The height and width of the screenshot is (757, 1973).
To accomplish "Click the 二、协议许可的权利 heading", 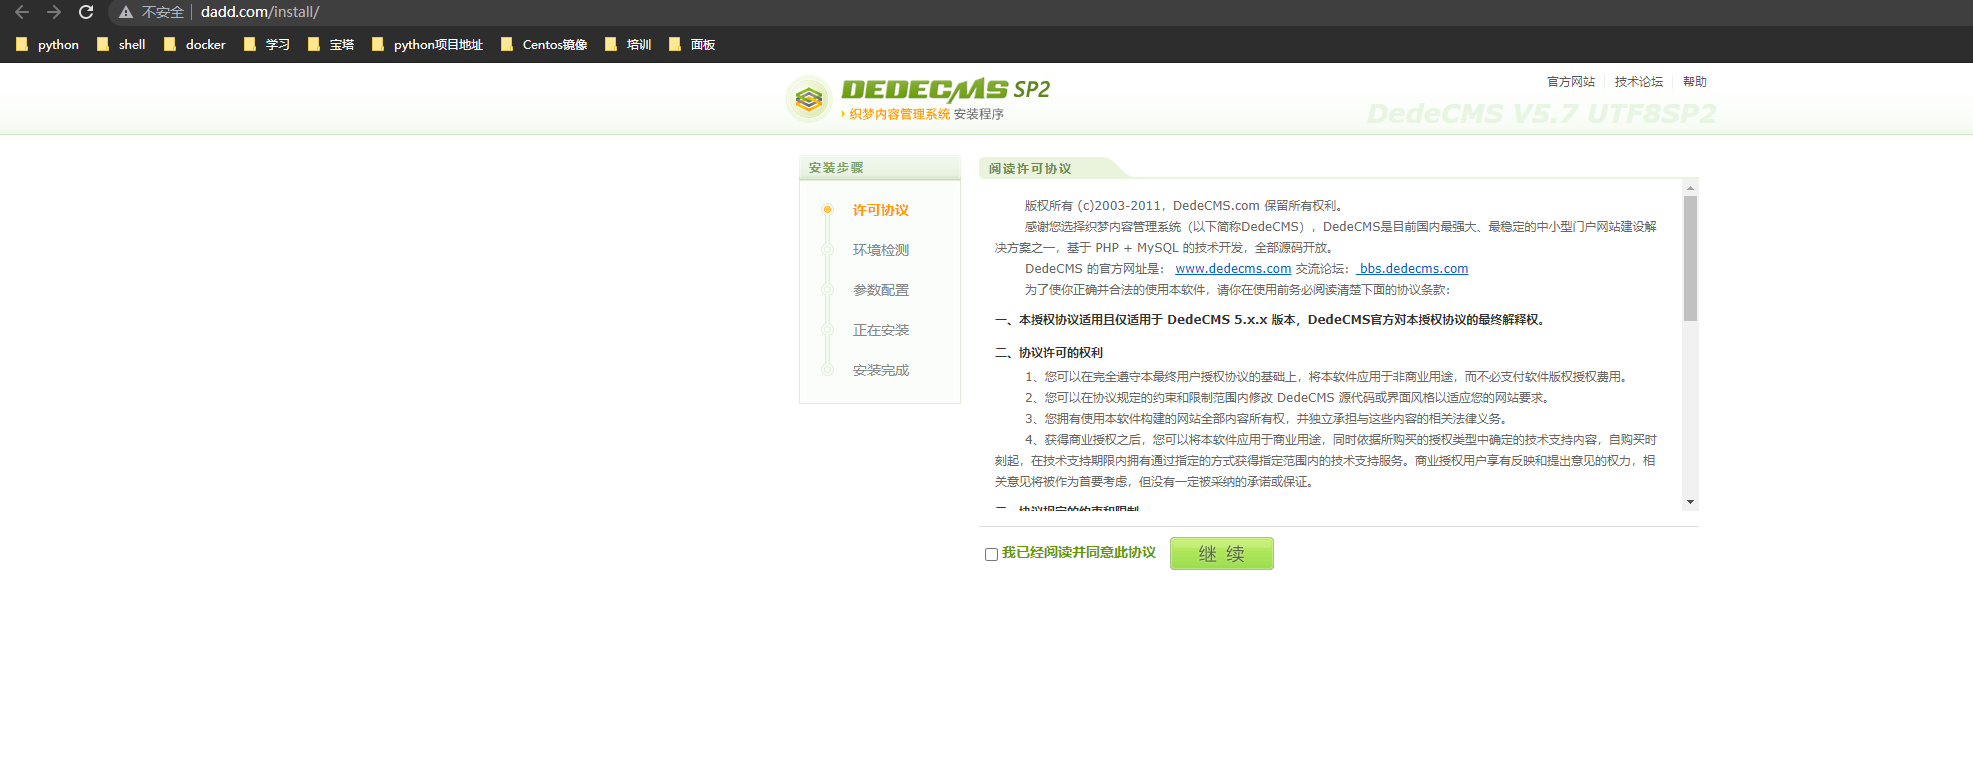I will [x=1049, y=353].
